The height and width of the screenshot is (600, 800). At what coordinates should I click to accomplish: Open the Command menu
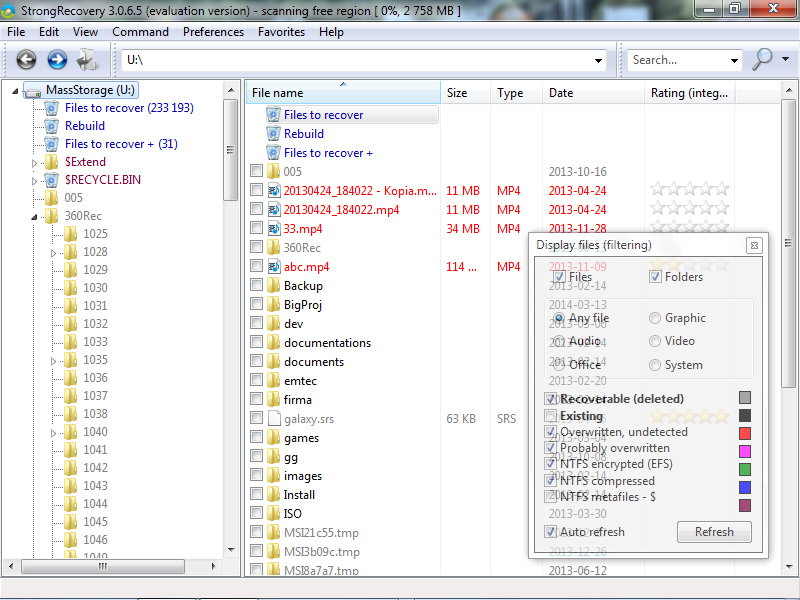click(140, 32)
